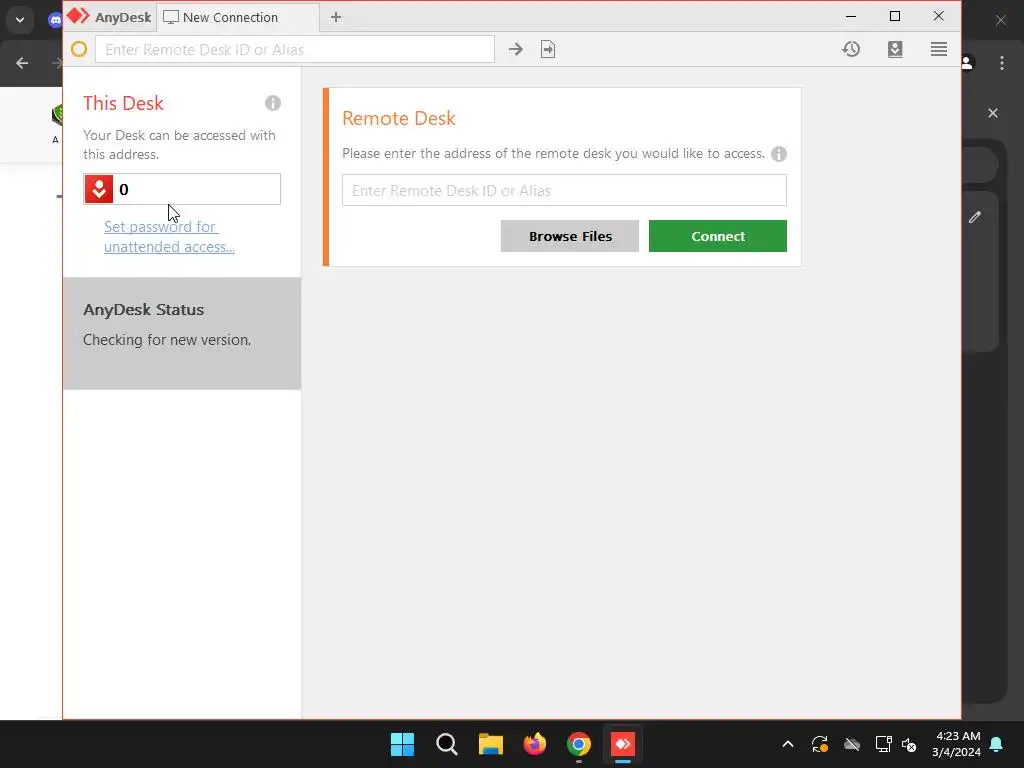Click the Browse Files button

point(569,236)
